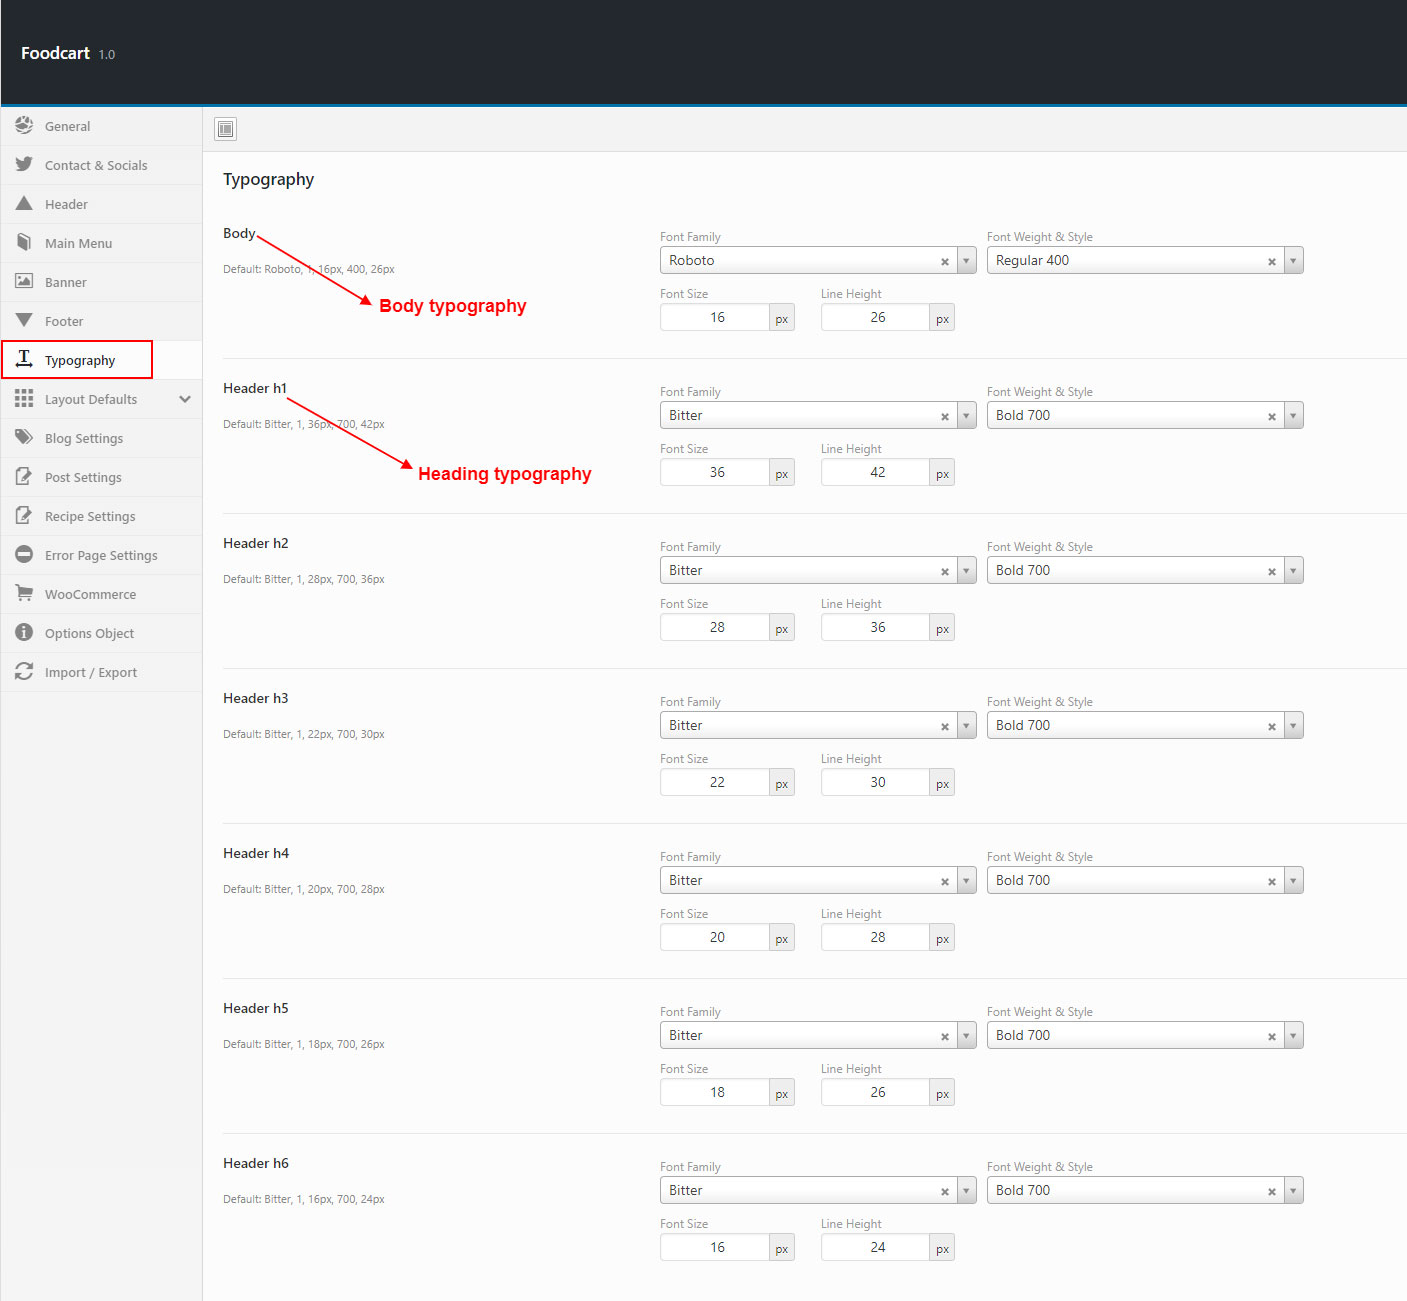Click the Error Page Settings minus-circle icon
The image size is (1407, 1301).
pos(24,554)
